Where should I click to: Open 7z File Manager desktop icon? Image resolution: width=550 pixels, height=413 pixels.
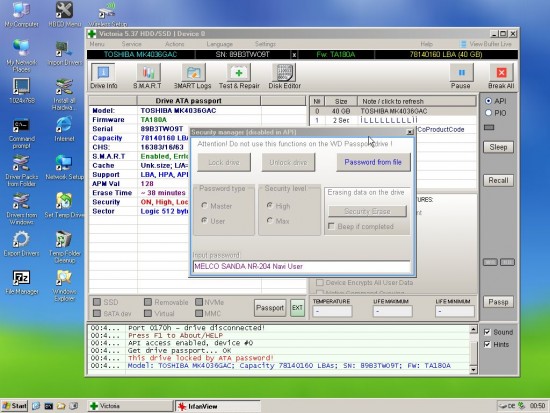coord(21,282)
